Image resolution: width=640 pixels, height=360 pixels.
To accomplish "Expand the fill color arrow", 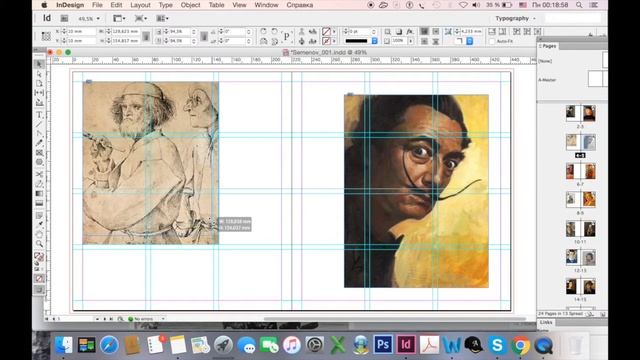I will tap(334, 31).
